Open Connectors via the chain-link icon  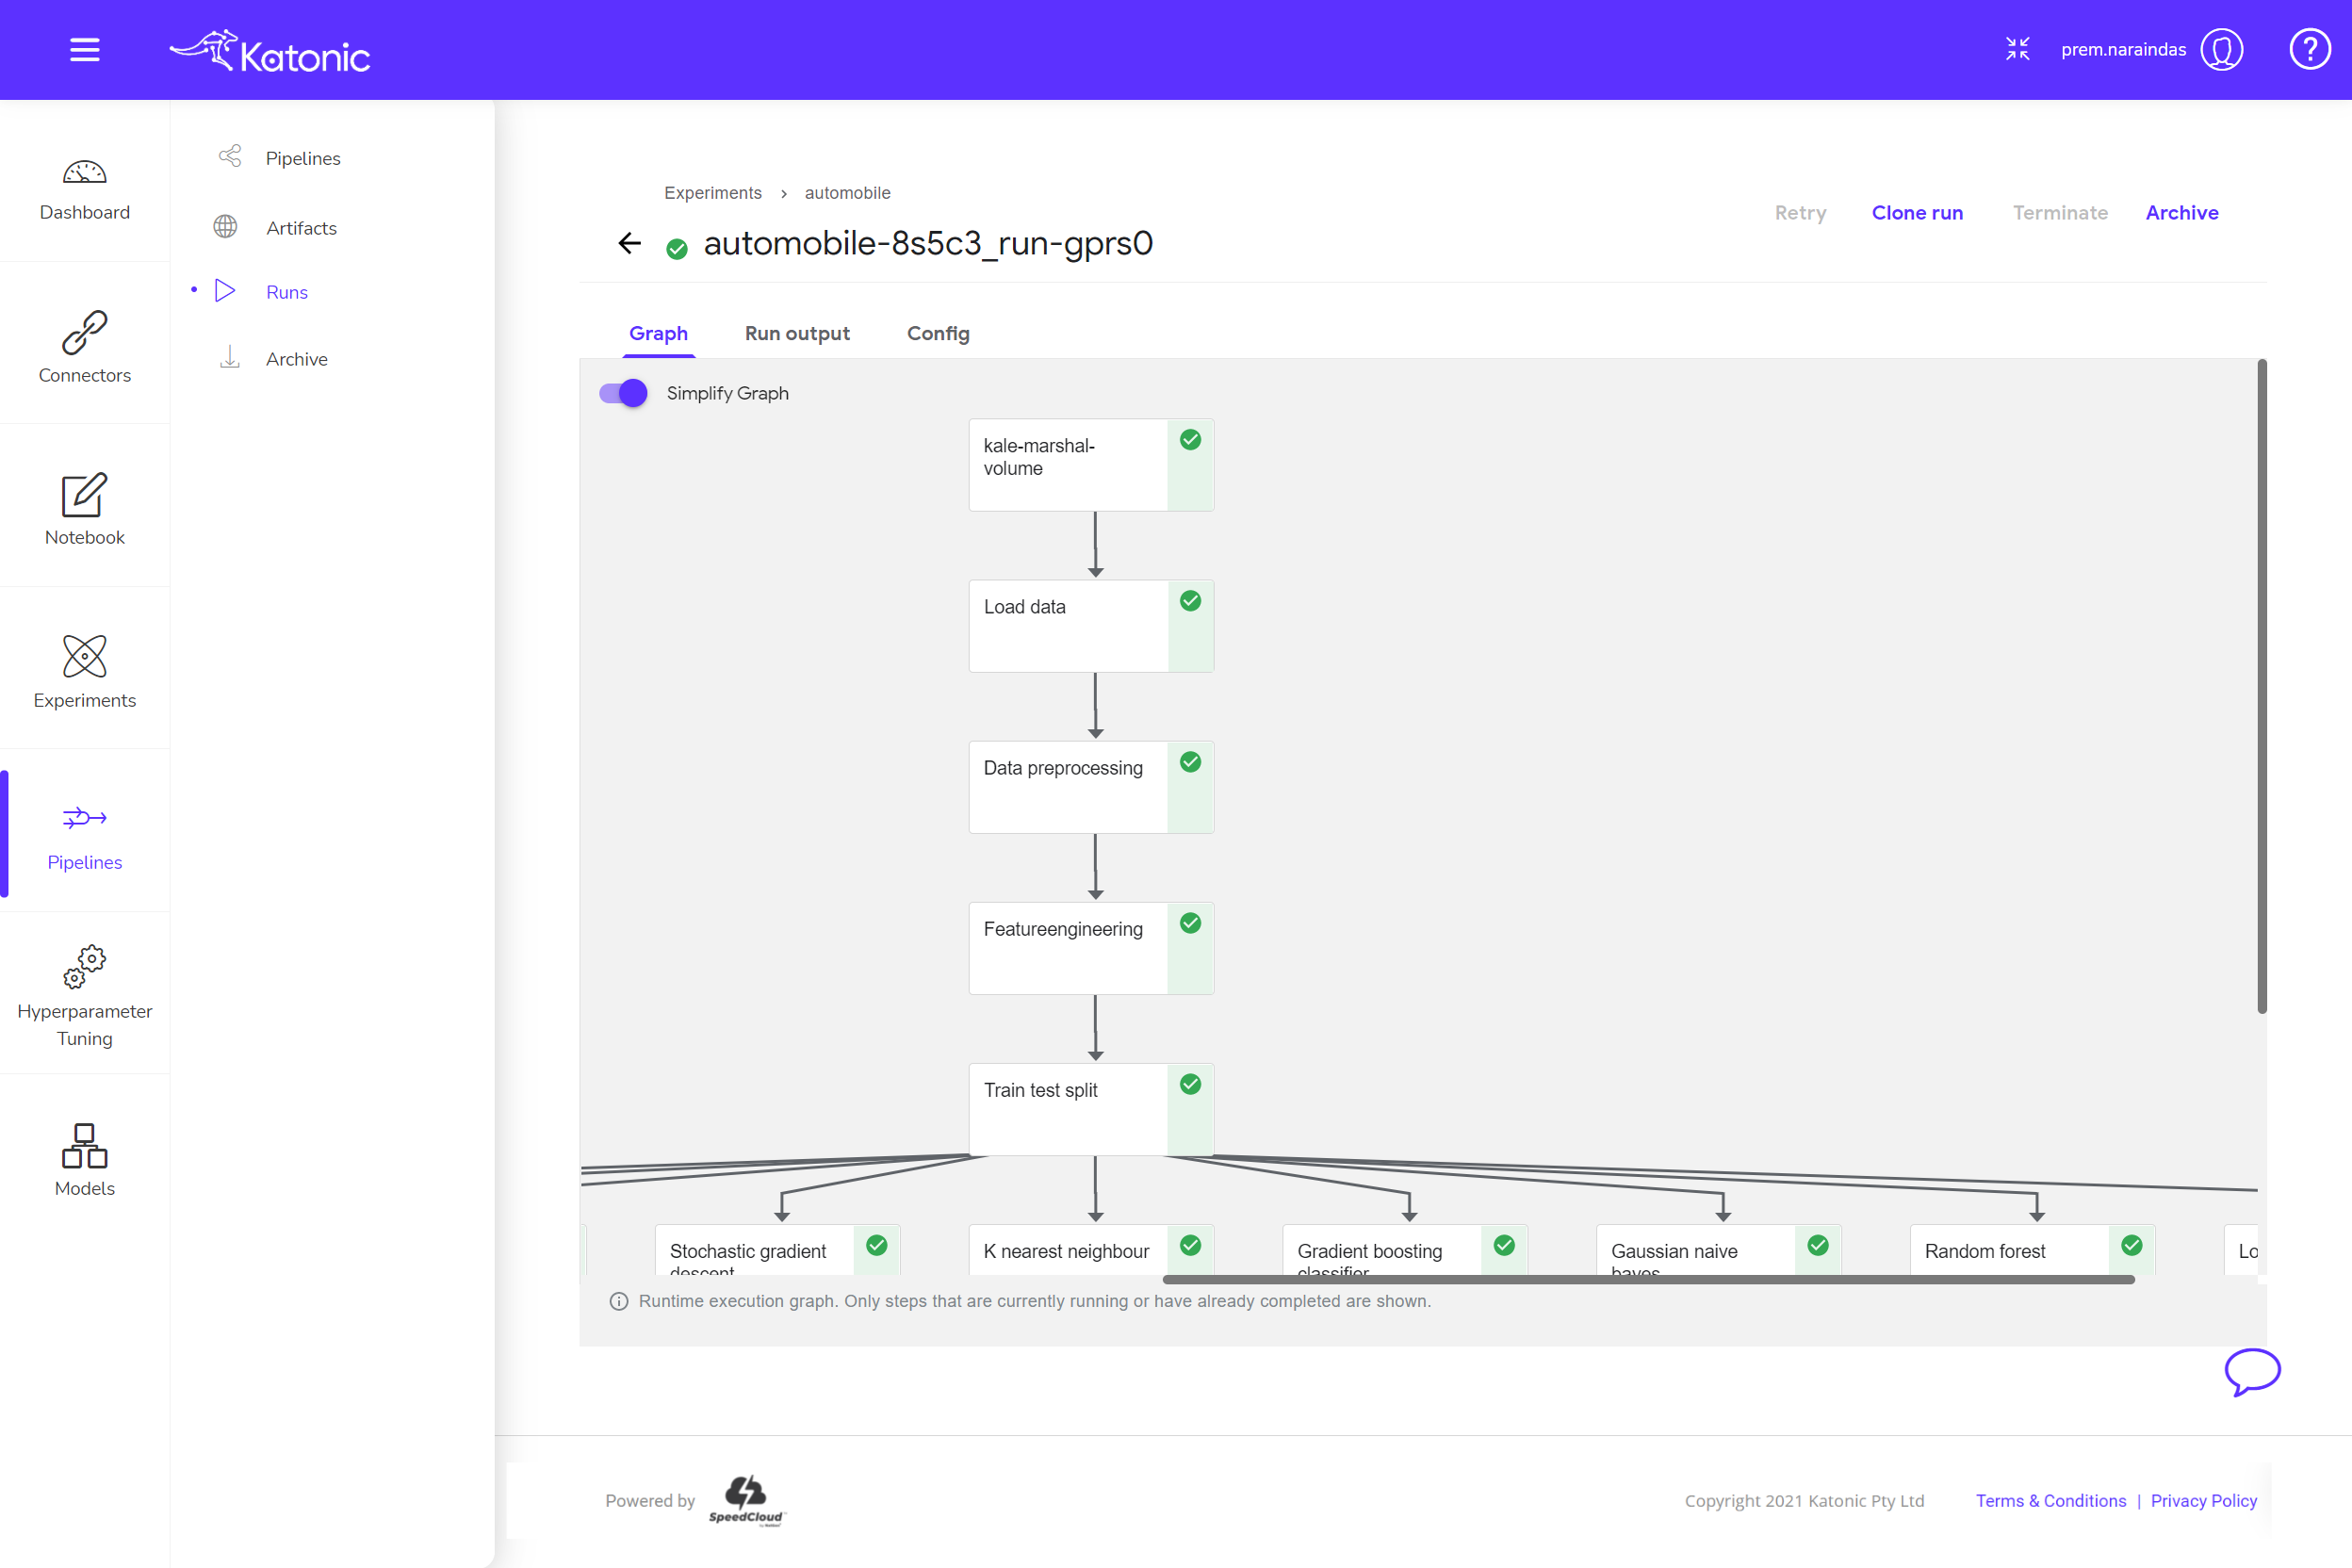coord(85,332)
